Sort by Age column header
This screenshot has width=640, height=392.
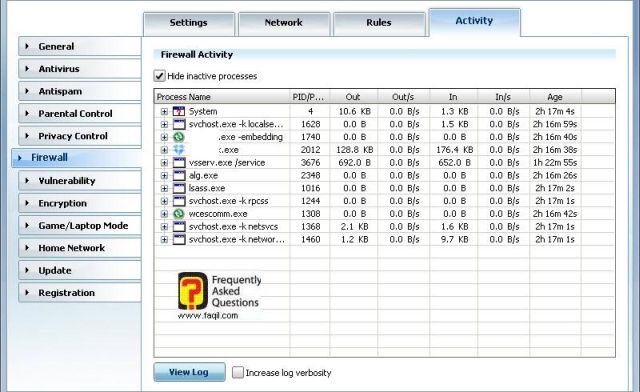[555, 97]
